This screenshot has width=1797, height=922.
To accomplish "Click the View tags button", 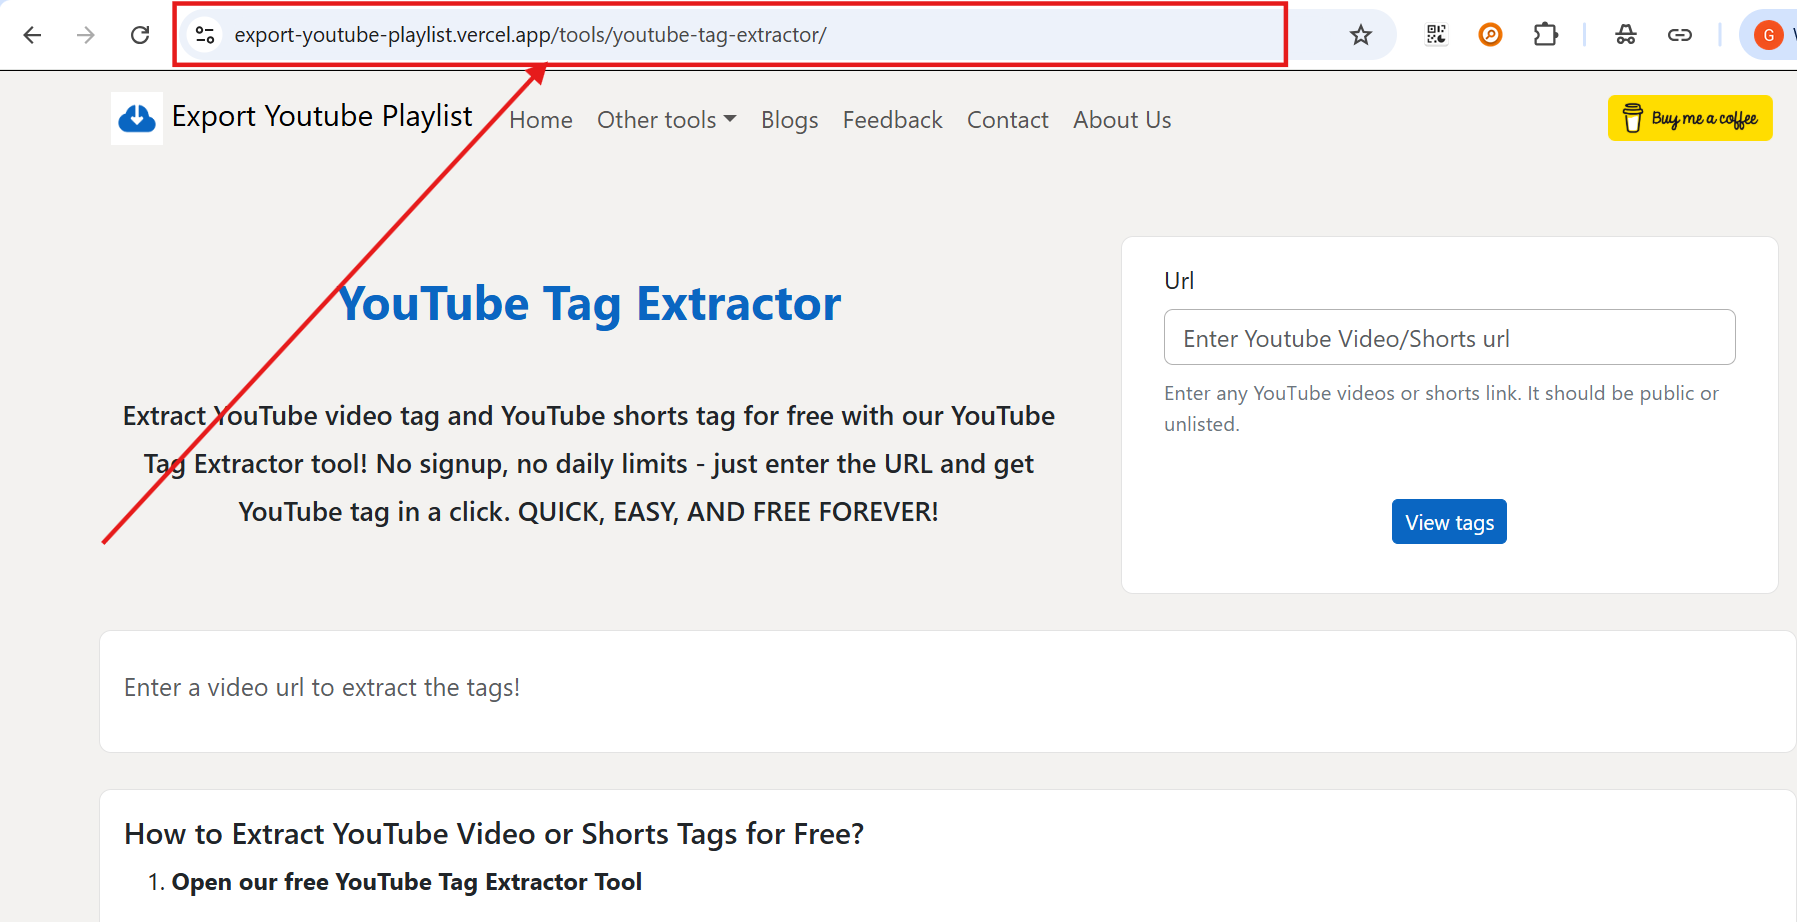I will click(1448, 521).
